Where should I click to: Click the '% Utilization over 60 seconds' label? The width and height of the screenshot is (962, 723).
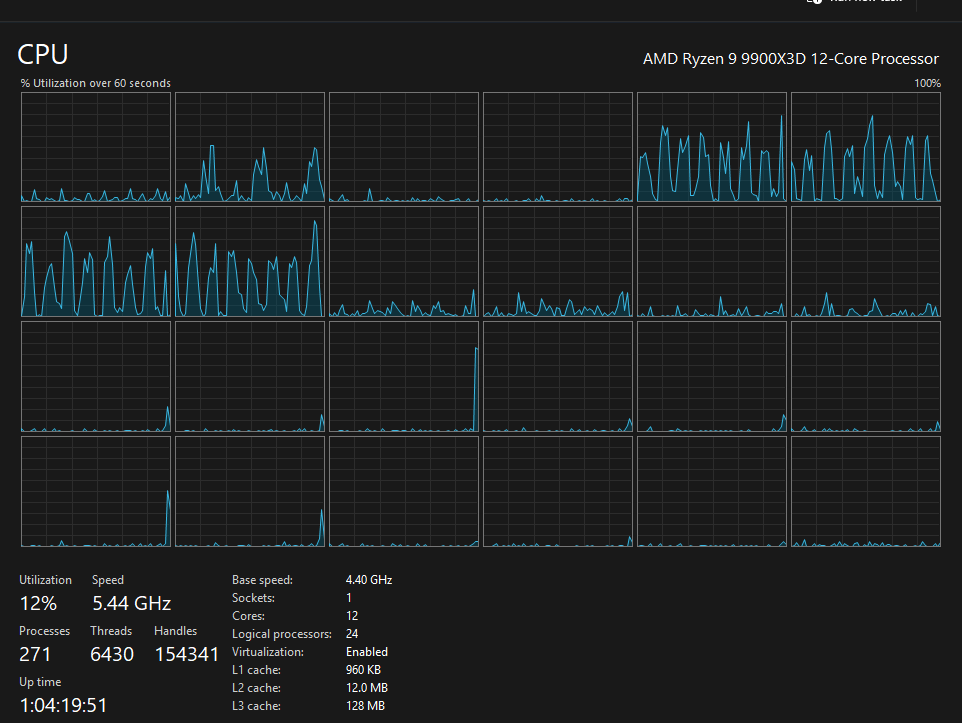[x=96, y=83]
